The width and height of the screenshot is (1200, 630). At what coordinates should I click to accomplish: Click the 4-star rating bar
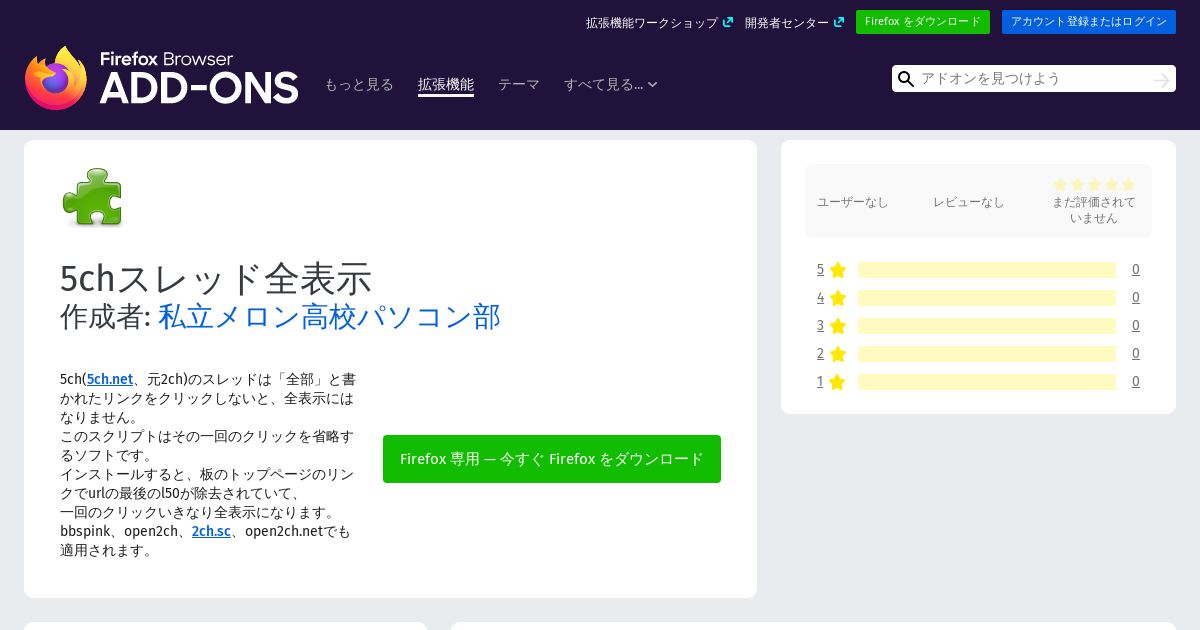(987, 298)
